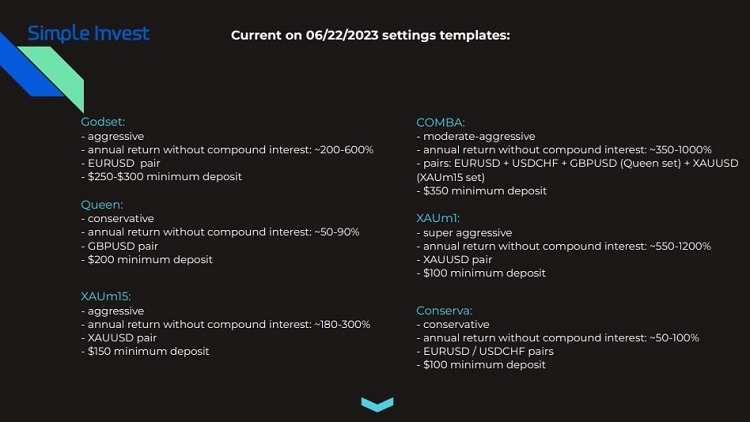
Task: Select the Godset template heading
Action: coord(103,122)
